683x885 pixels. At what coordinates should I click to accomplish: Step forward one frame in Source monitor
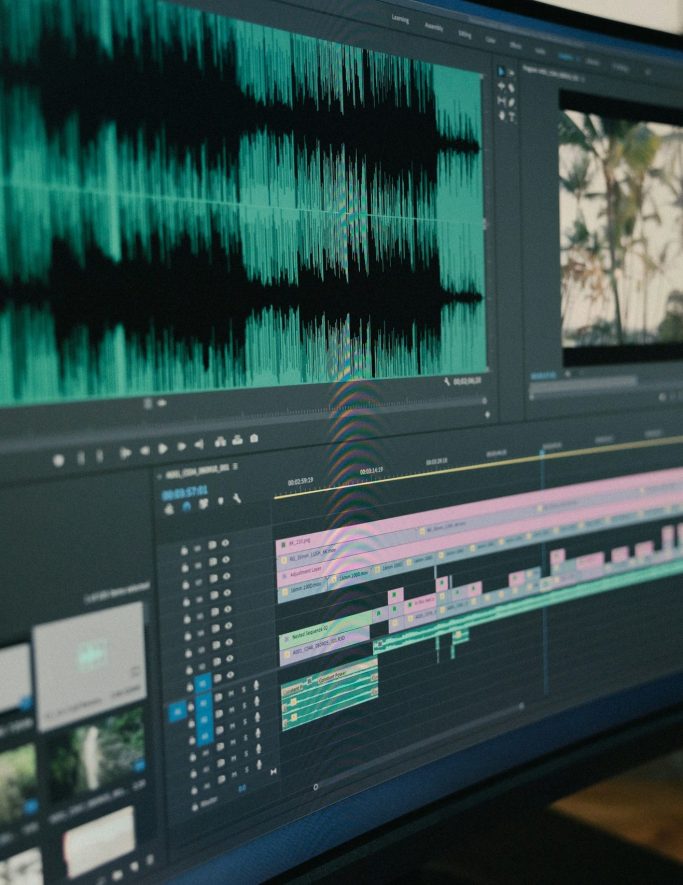click(182, 446)
